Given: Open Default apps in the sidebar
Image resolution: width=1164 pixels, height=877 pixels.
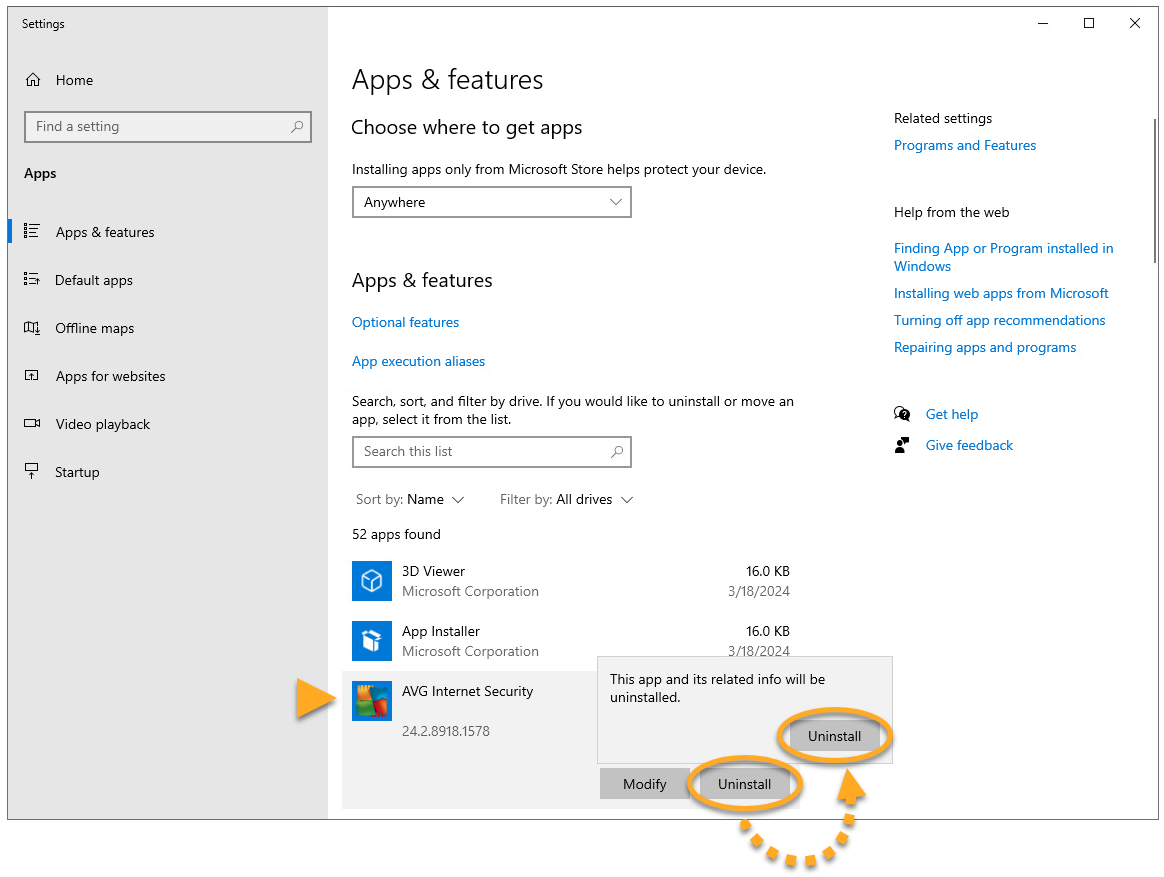Looking at the screenshot, I should (93, 280).
